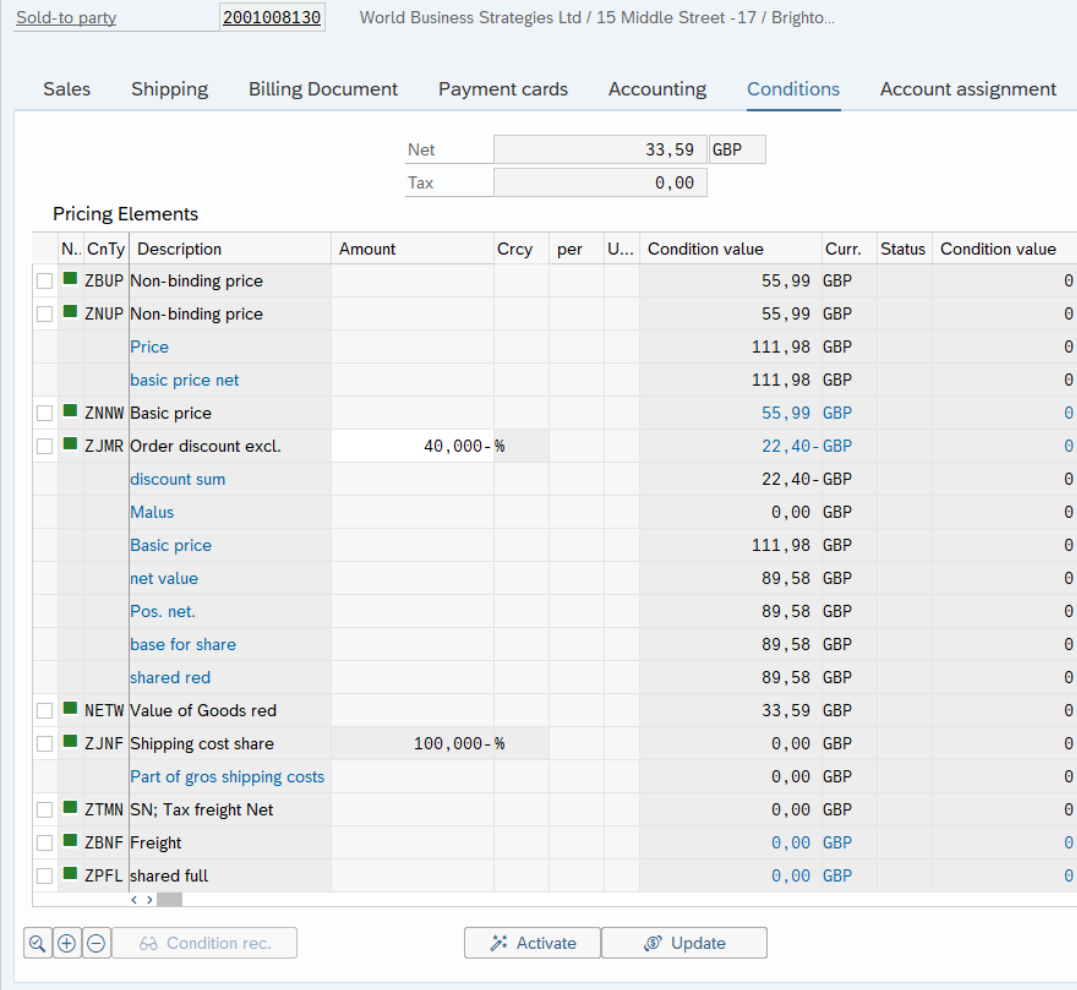
Task: Select the ZPFL shared full row checkbox
Action: (x=45, y=876)
